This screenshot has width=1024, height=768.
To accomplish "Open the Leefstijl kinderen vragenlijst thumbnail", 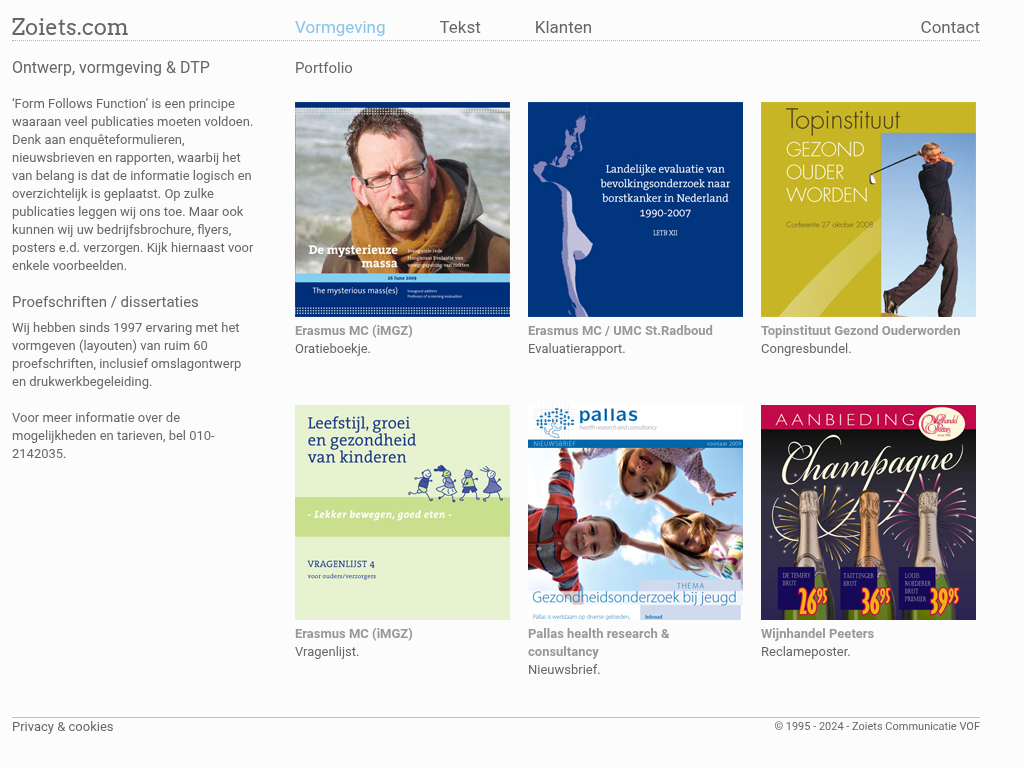I will pos(402,512).
